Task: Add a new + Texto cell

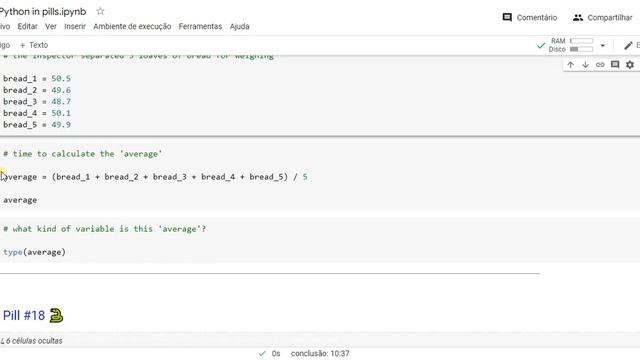Action: pyautogui.click(x=34, y=45)
